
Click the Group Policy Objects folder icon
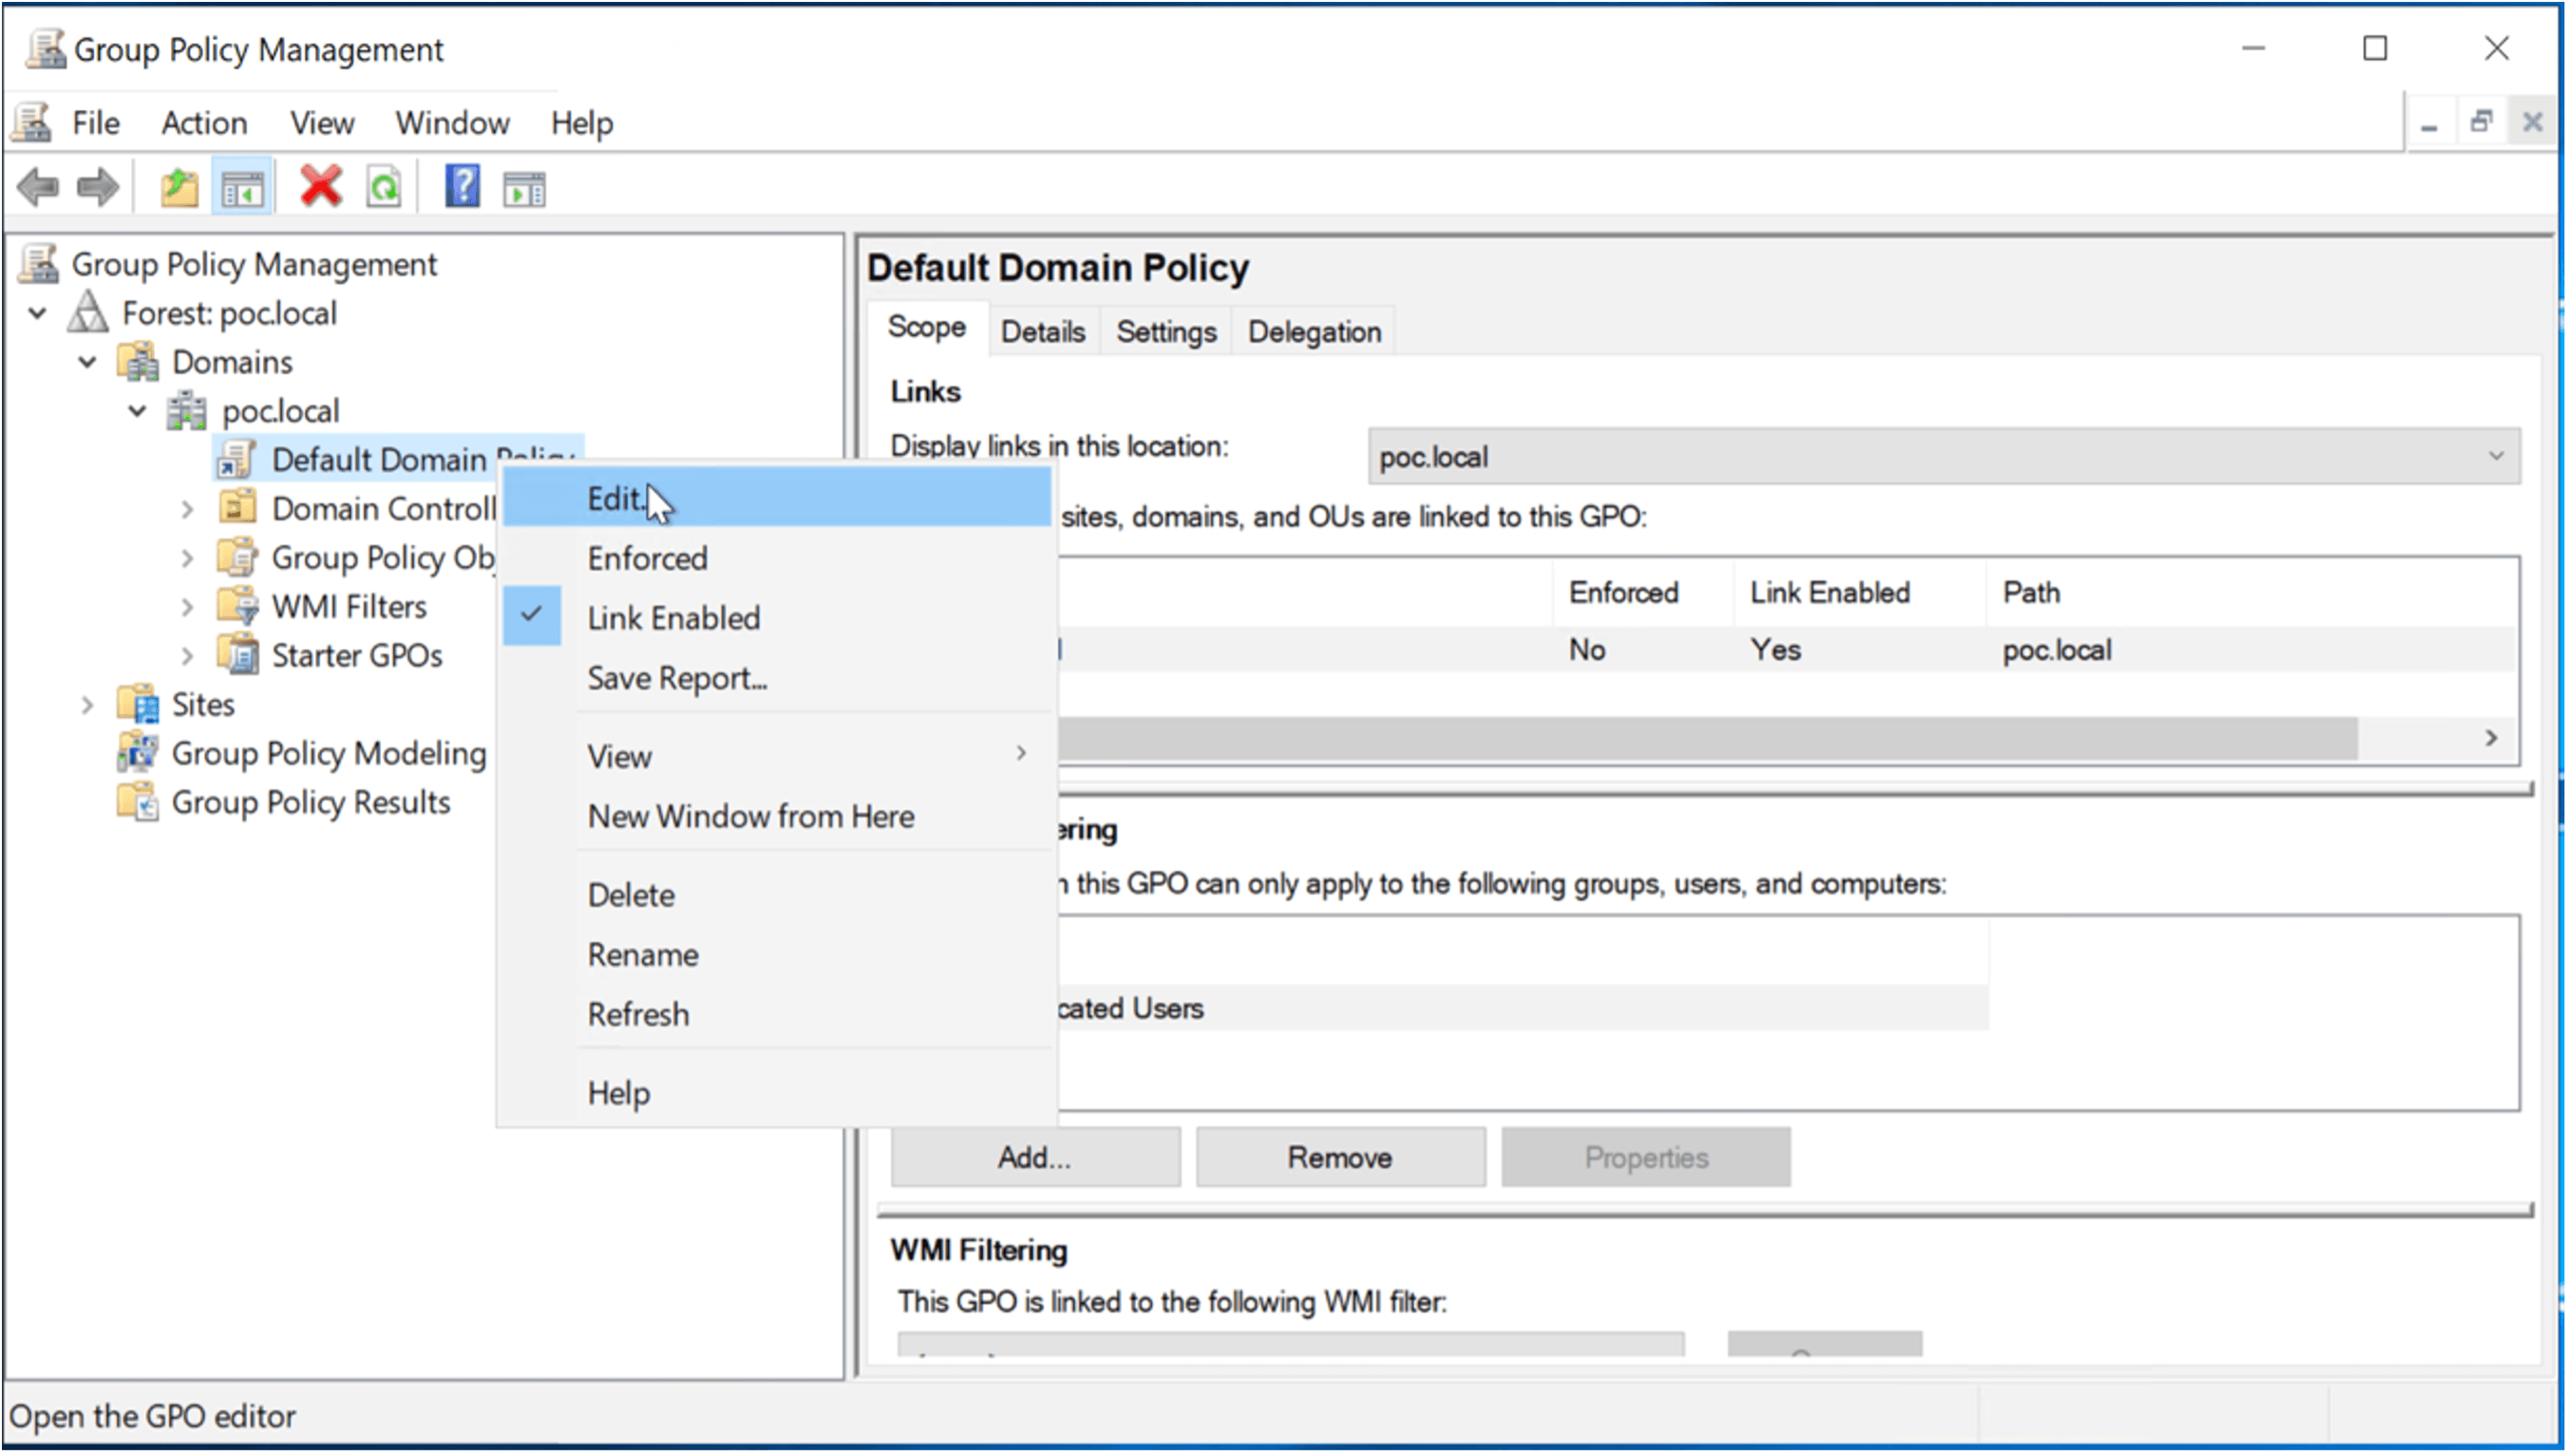[237, 557]
